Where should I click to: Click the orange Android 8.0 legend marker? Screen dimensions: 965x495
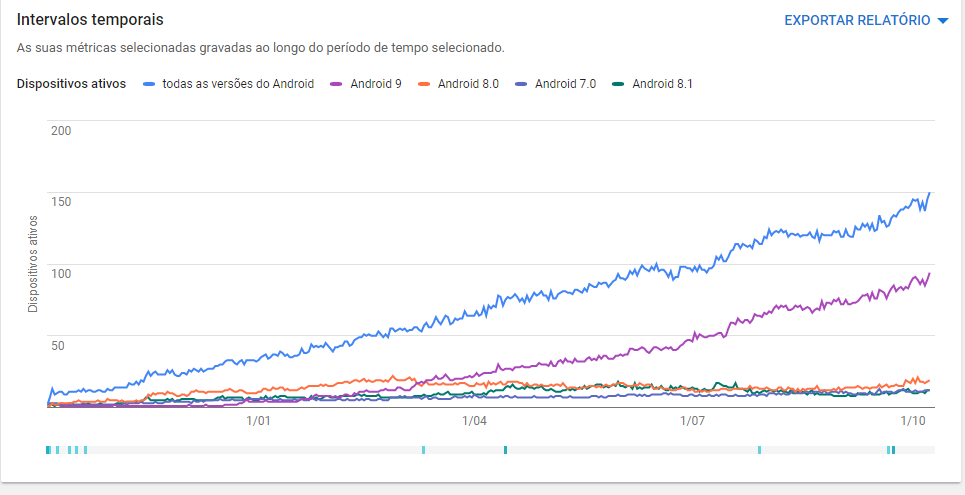[424, 84]
